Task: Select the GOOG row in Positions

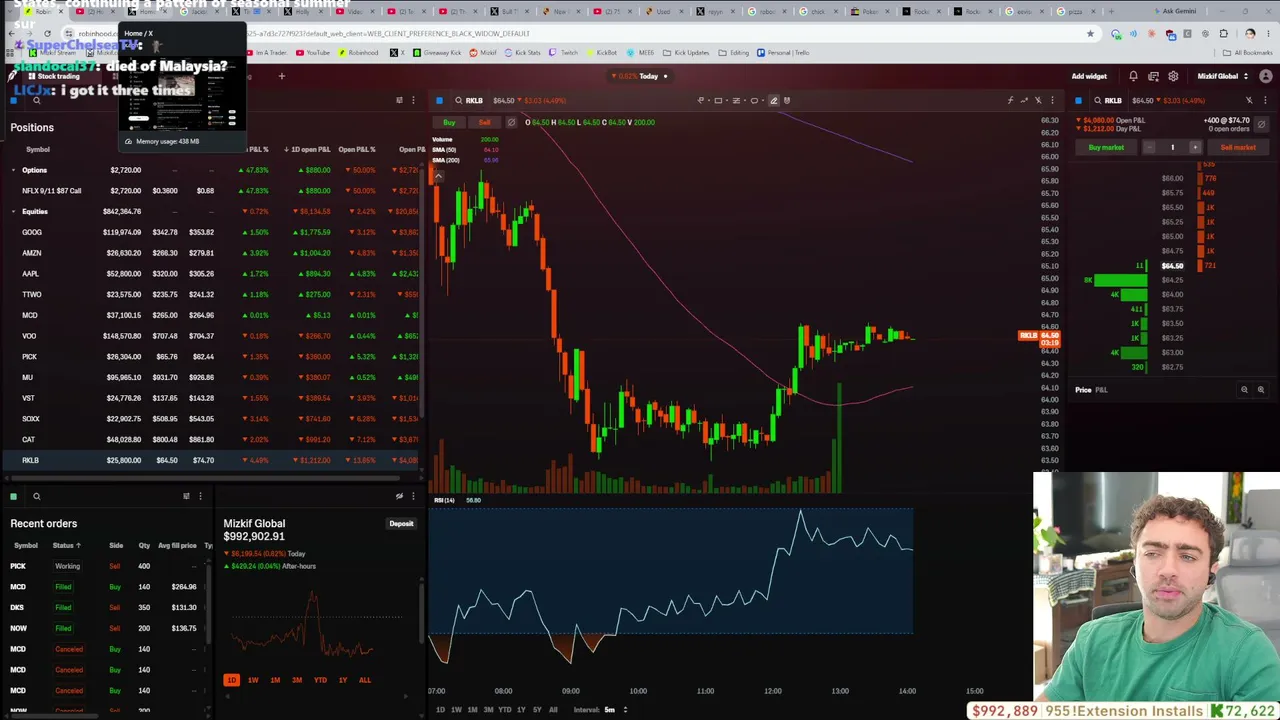Action: [210, 232]
